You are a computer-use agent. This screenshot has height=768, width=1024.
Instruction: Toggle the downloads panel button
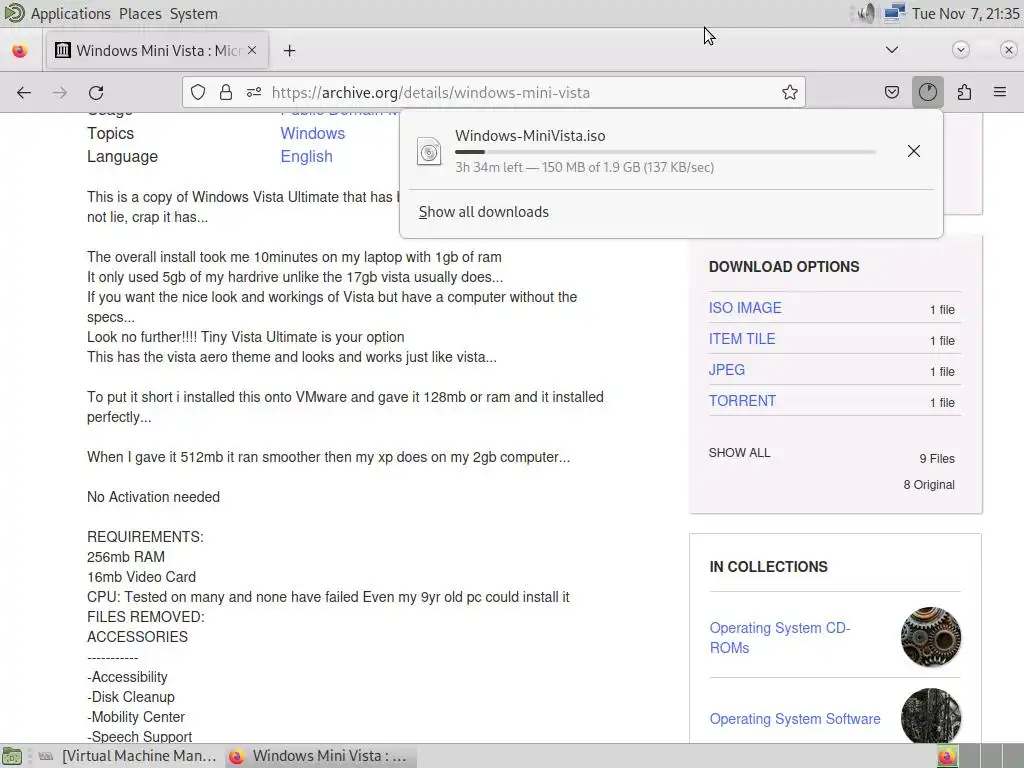coord(928,93)
